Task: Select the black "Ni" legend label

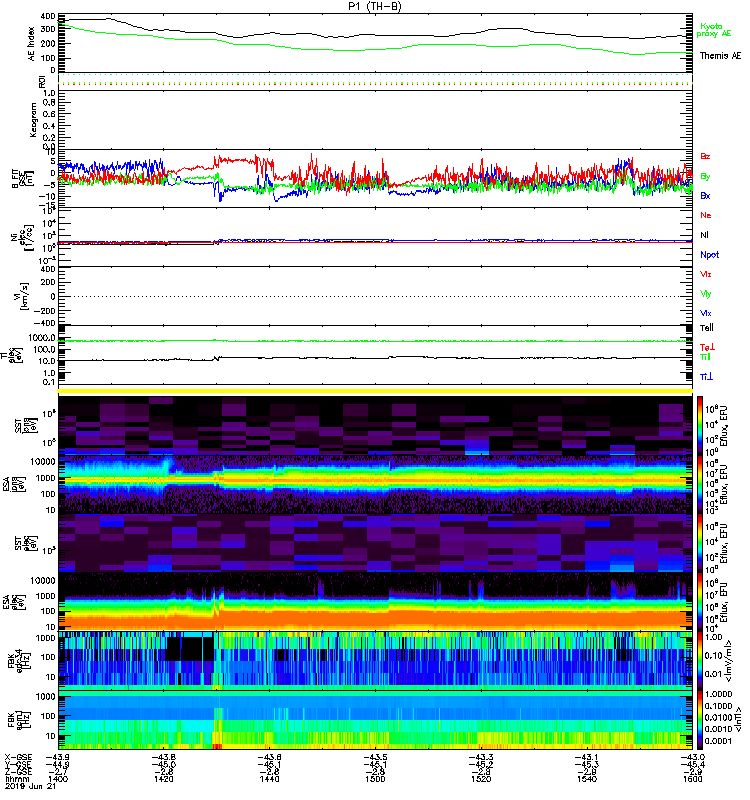Action: 704,235
